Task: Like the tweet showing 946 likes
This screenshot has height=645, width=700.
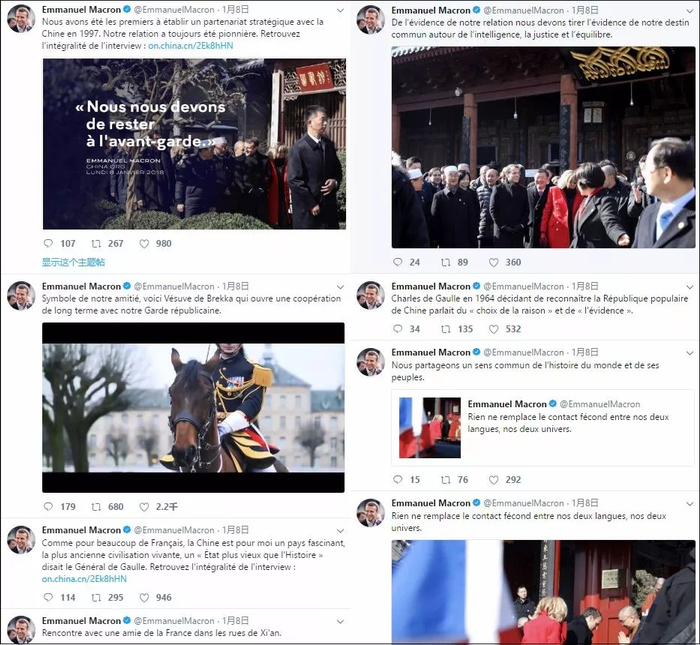Action: click(144, 597)
